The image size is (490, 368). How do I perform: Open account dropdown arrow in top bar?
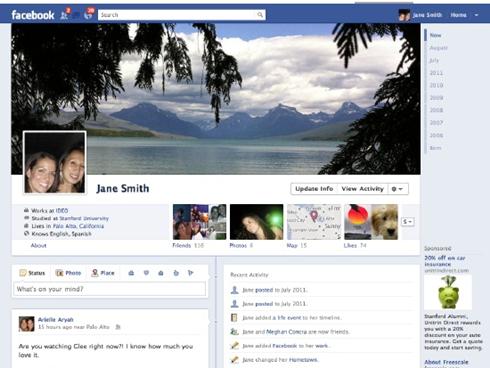476,15
